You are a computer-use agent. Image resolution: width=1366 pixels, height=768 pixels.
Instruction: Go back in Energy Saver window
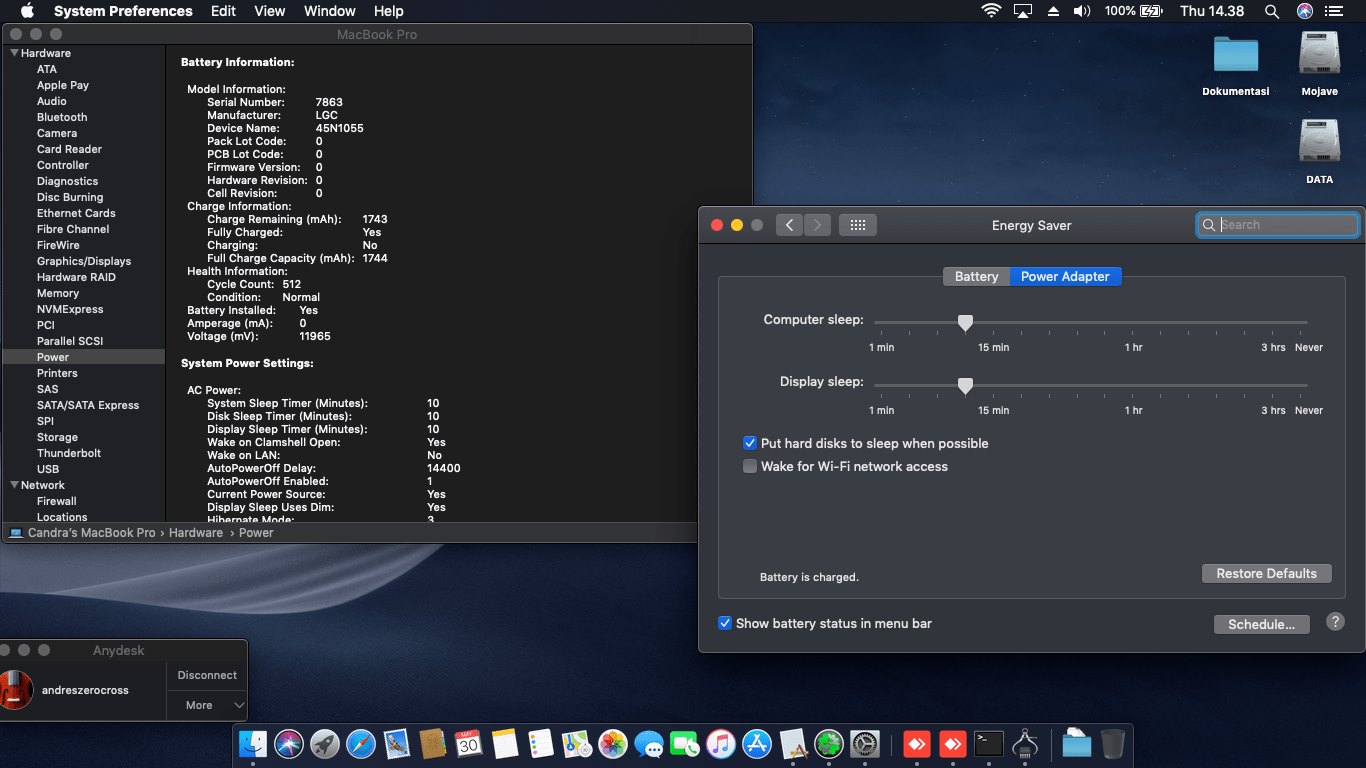coord(790,225)
